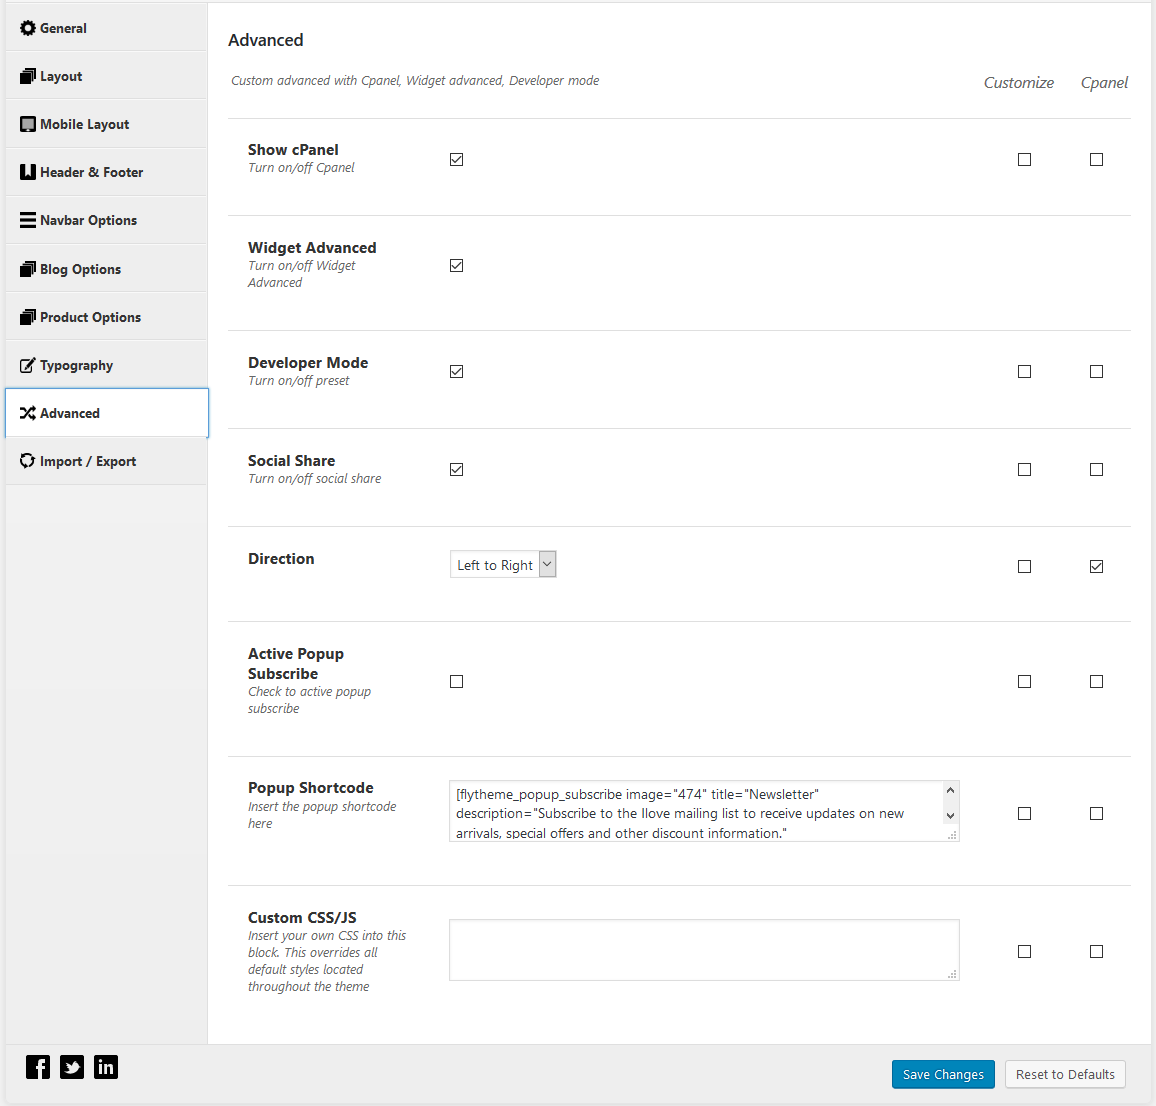
Task: Click the Typography pencil icon
Action: [27, 365]
